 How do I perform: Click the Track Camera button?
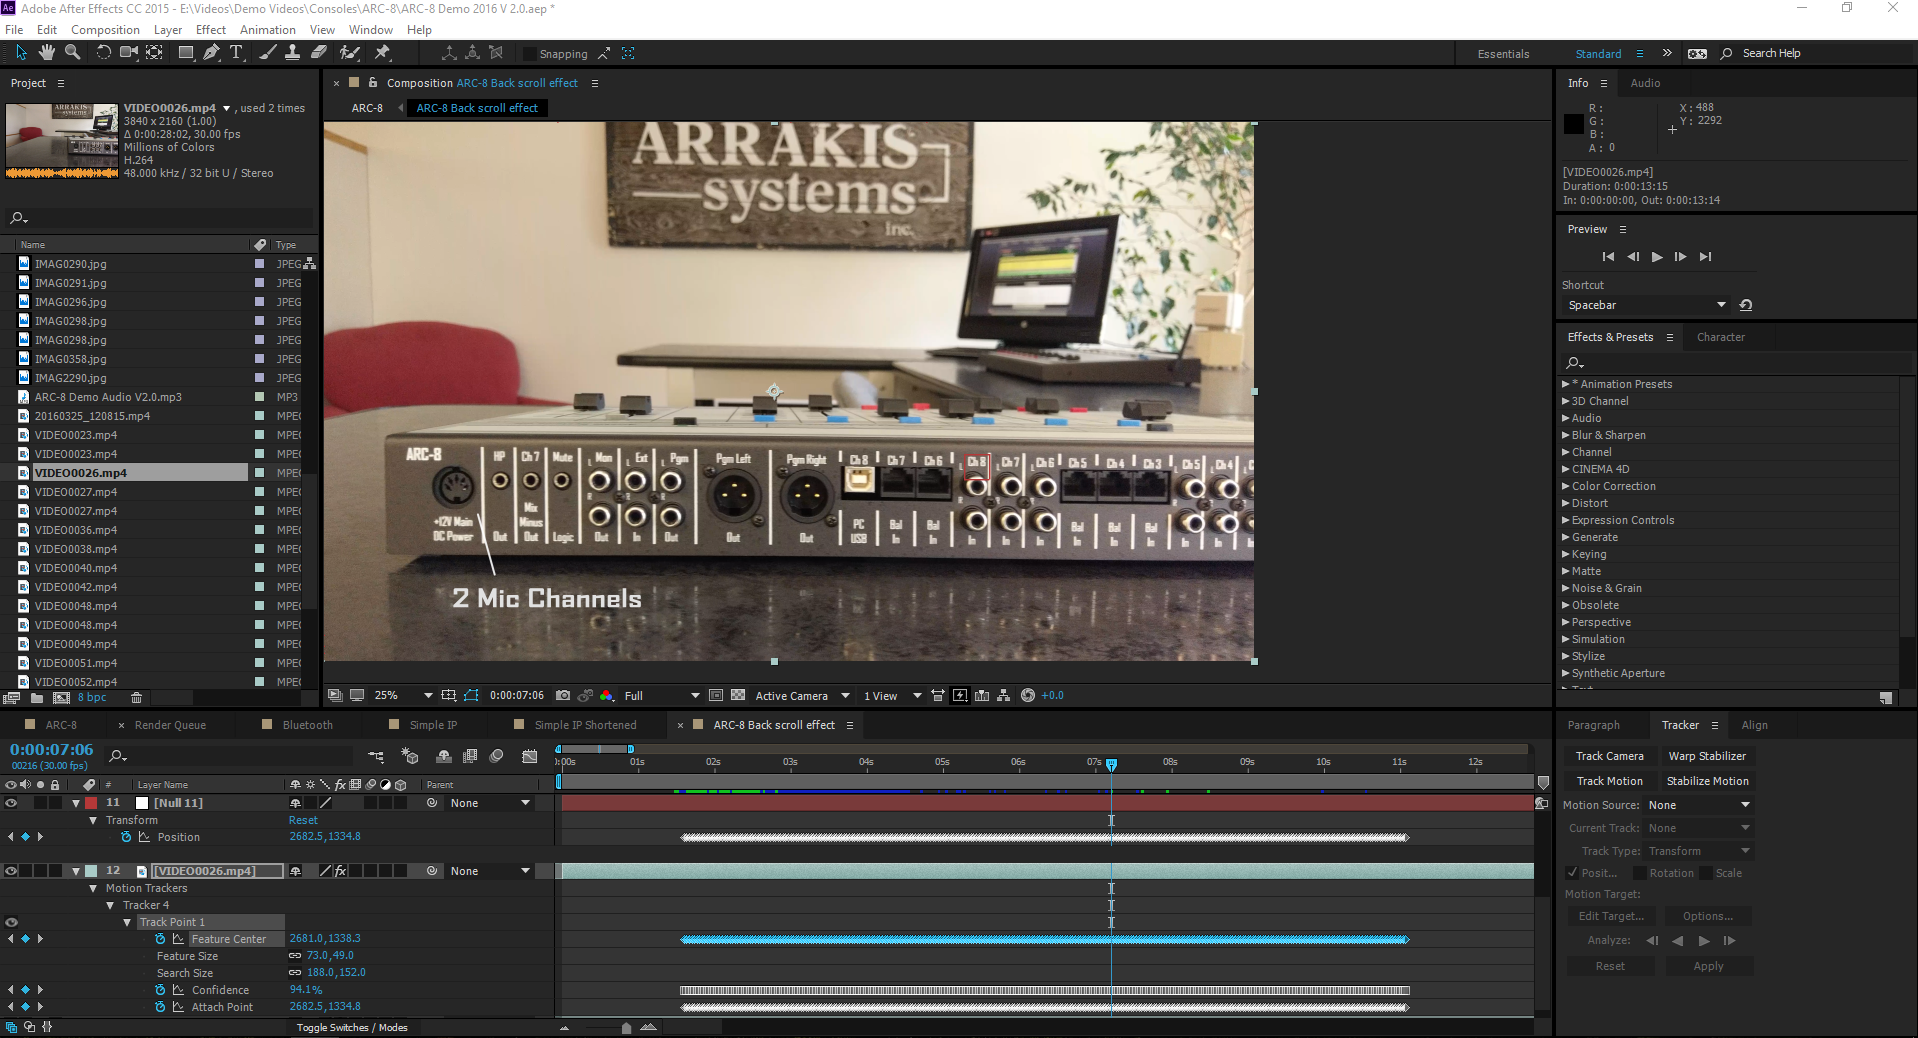point(1609,756)
